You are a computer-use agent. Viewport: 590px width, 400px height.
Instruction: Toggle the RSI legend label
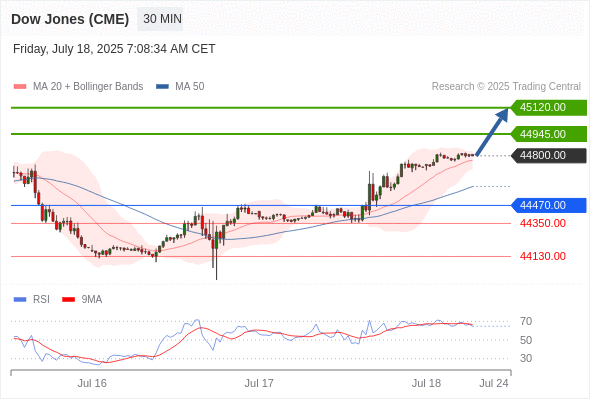[x=41, y=300]
